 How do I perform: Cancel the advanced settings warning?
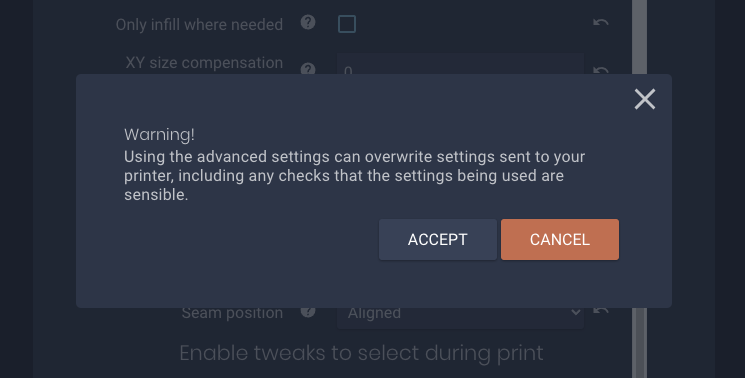point(560,239)
